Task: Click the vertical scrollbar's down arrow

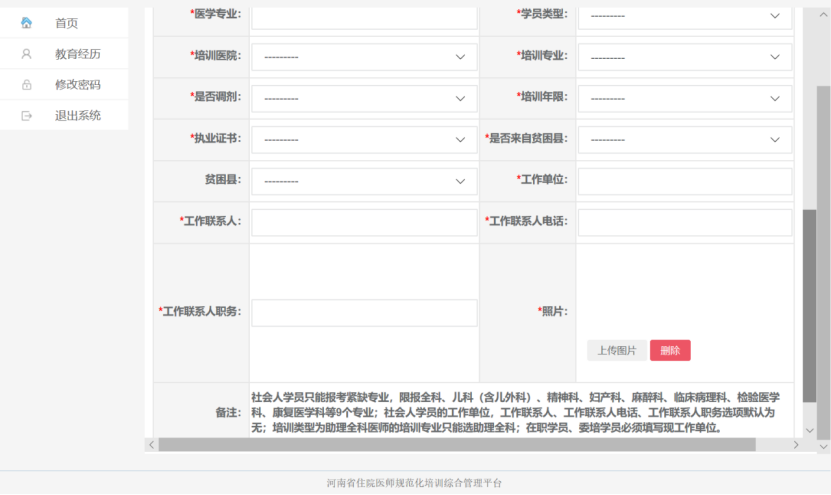Action: [x=823, y=447]
